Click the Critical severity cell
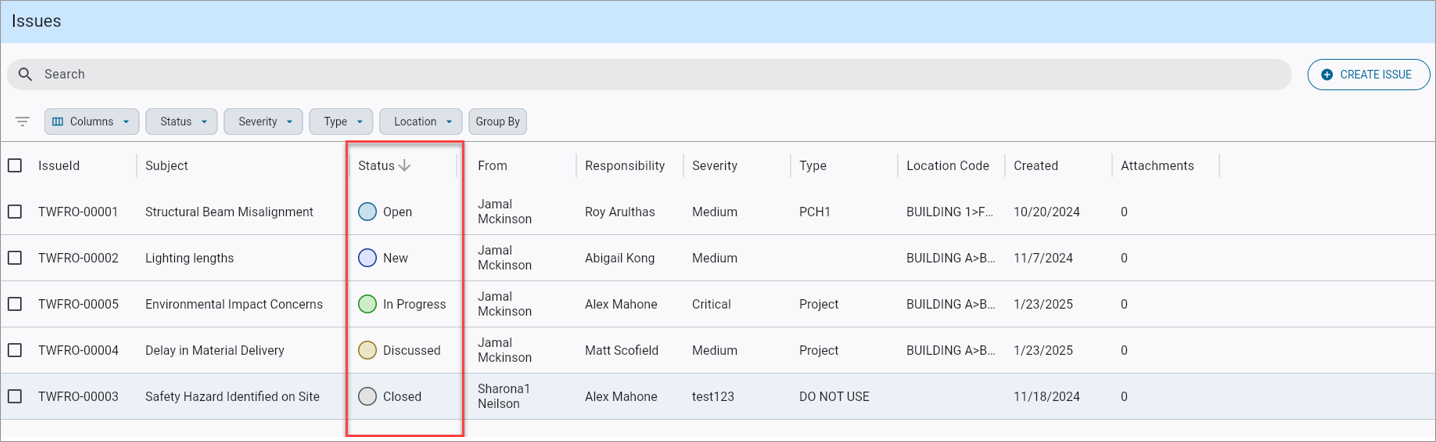 (711, 304)
